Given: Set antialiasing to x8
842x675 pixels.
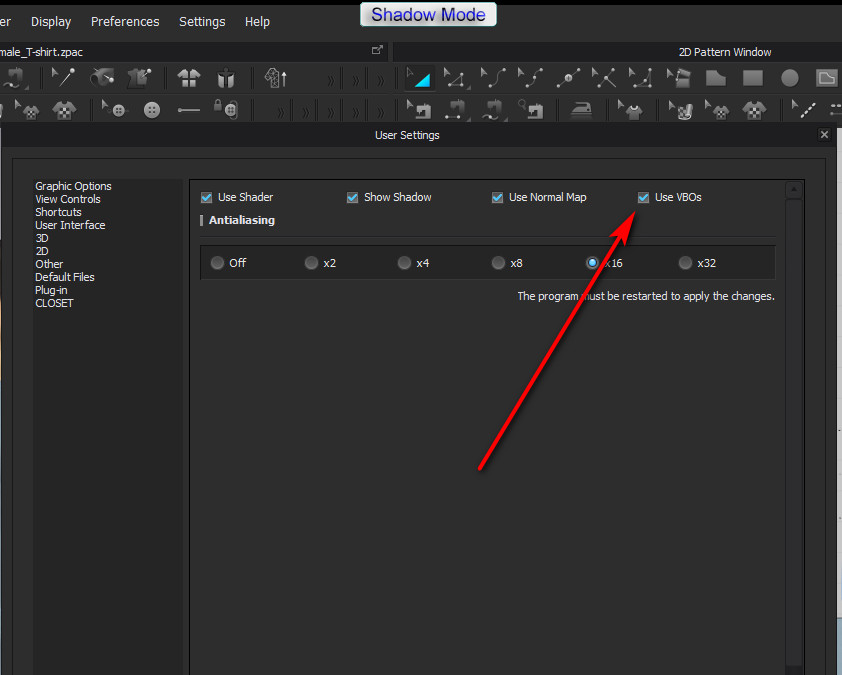Looking at the screenshot, I should pos(498,263).
